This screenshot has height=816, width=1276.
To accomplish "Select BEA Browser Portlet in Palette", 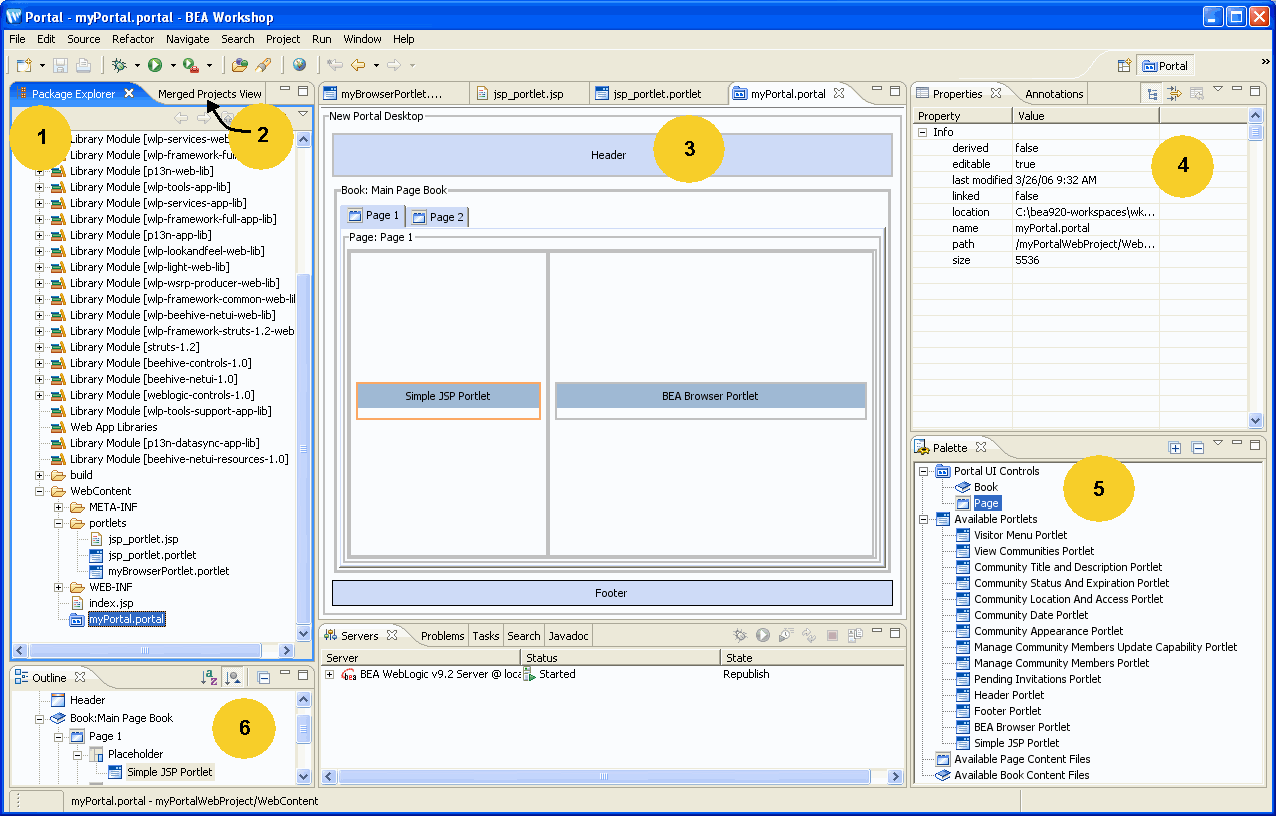I will pyautogui.click(x=1013, y=727).
